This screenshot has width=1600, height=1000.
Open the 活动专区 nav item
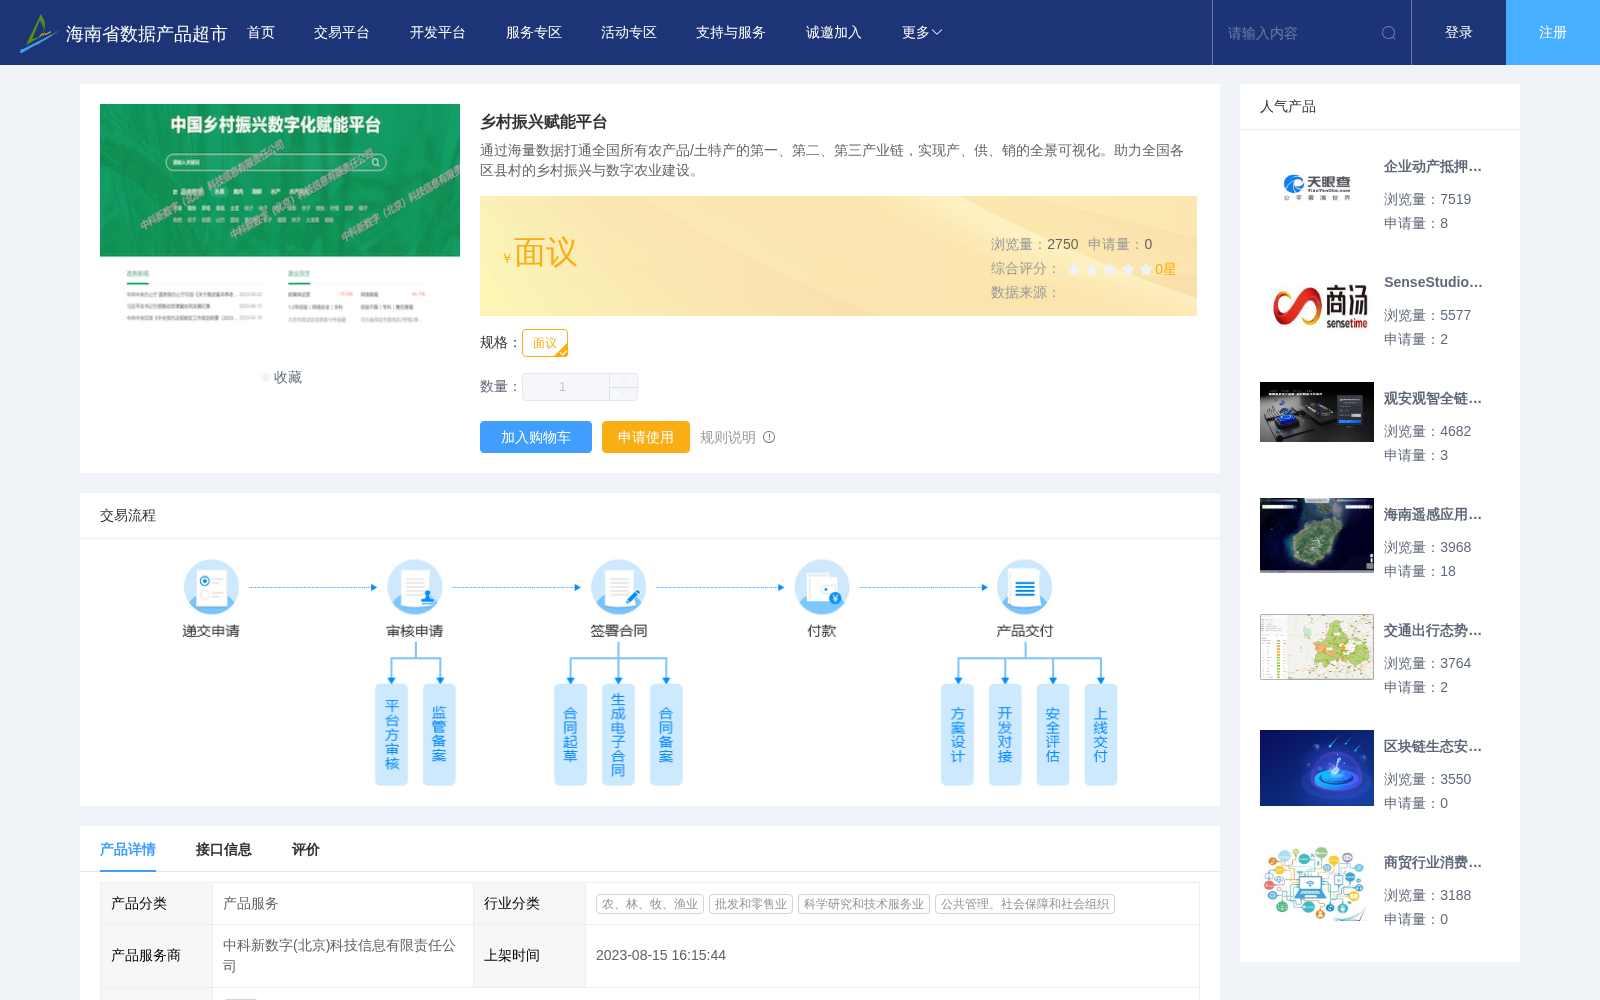629,33
